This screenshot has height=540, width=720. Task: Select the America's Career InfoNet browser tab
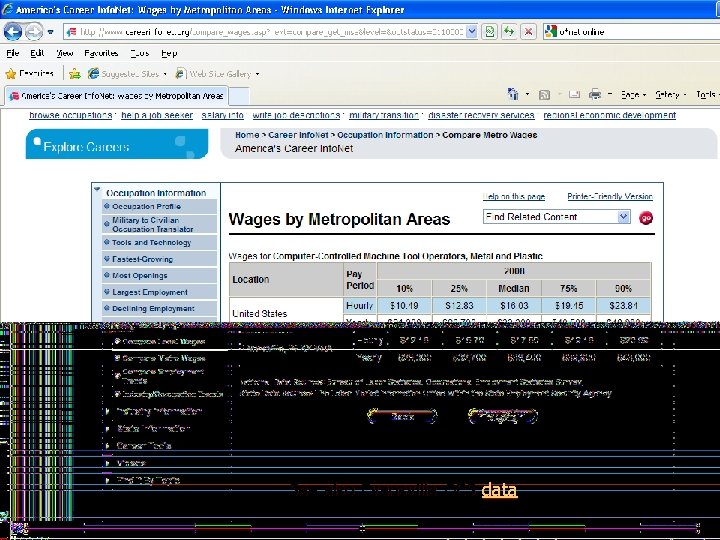tap(116, 96)
